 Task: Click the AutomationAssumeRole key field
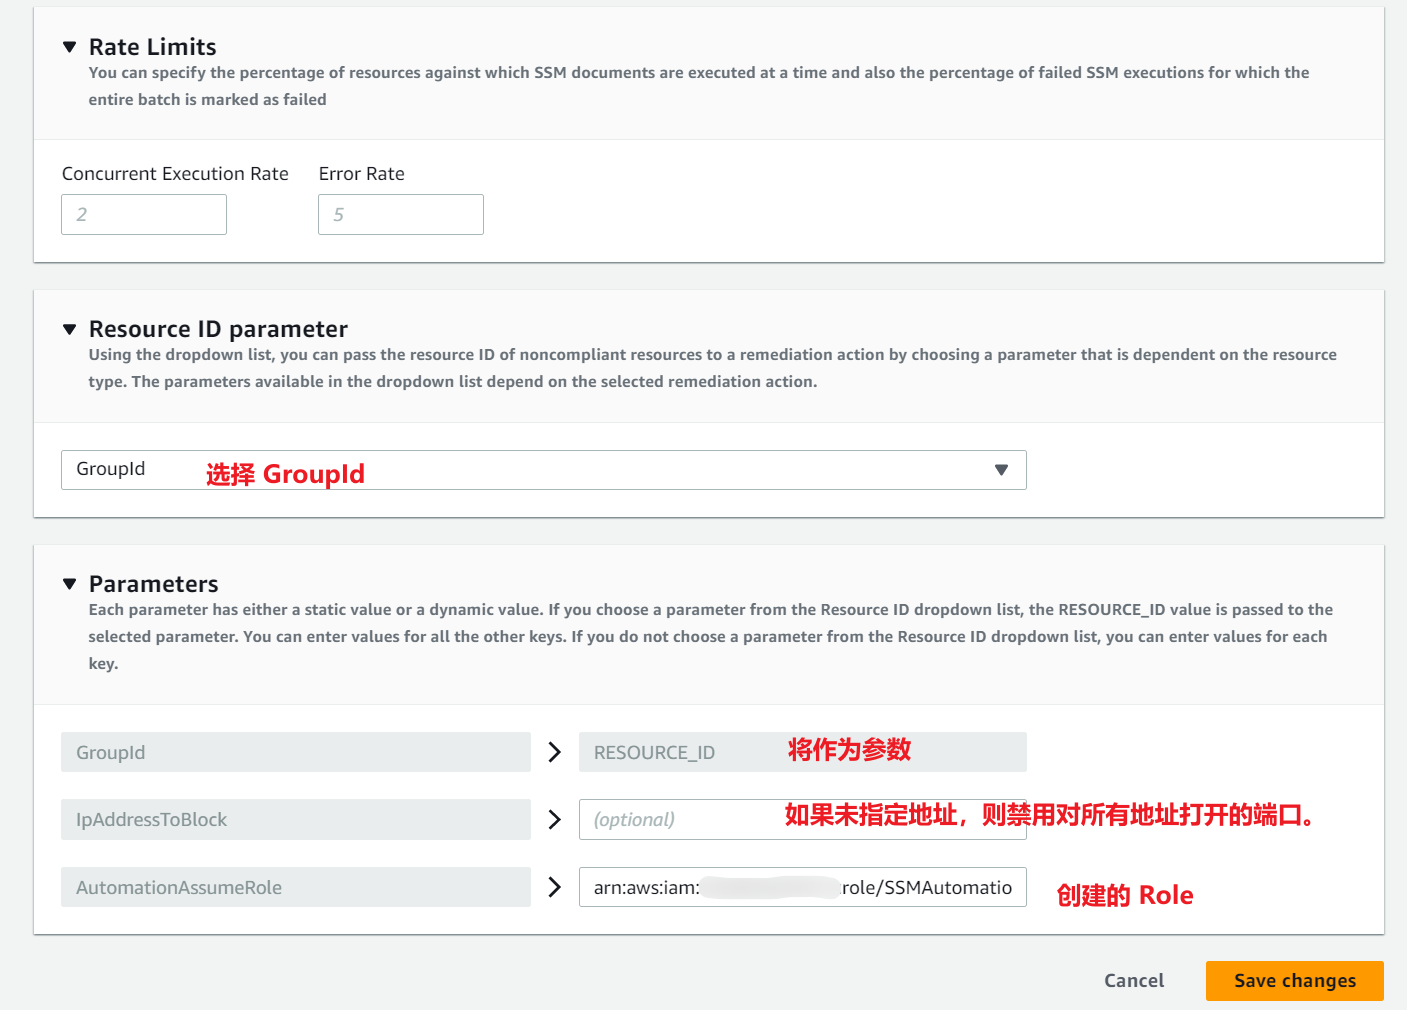pos(295,887)
